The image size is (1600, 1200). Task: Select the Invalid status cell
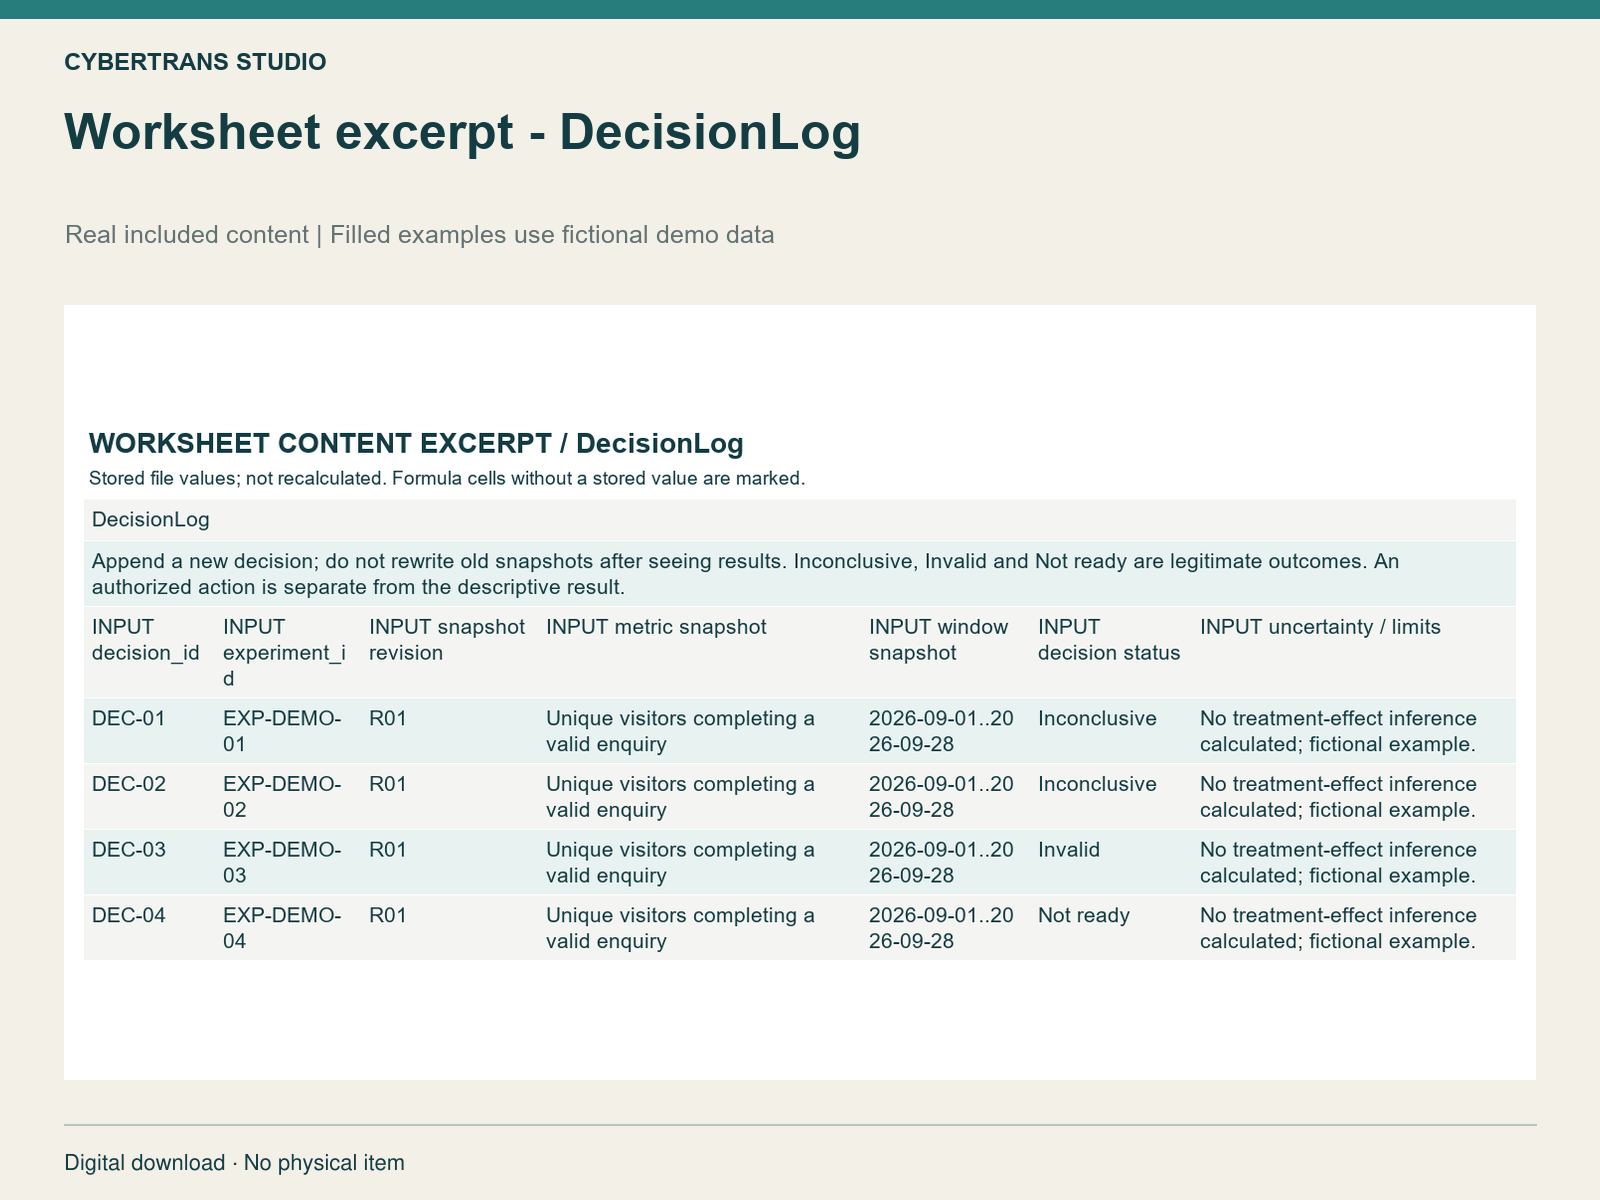(x=1069, y=851)
